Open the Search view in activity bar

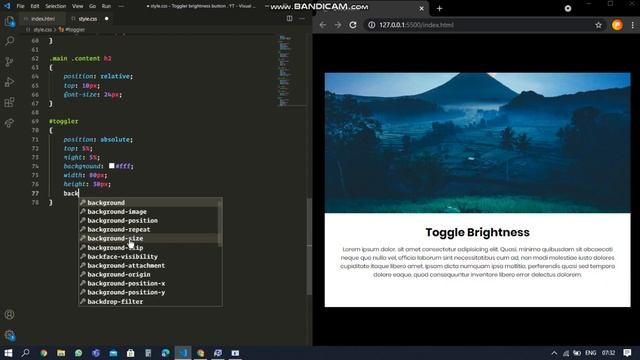click(9, 41)
